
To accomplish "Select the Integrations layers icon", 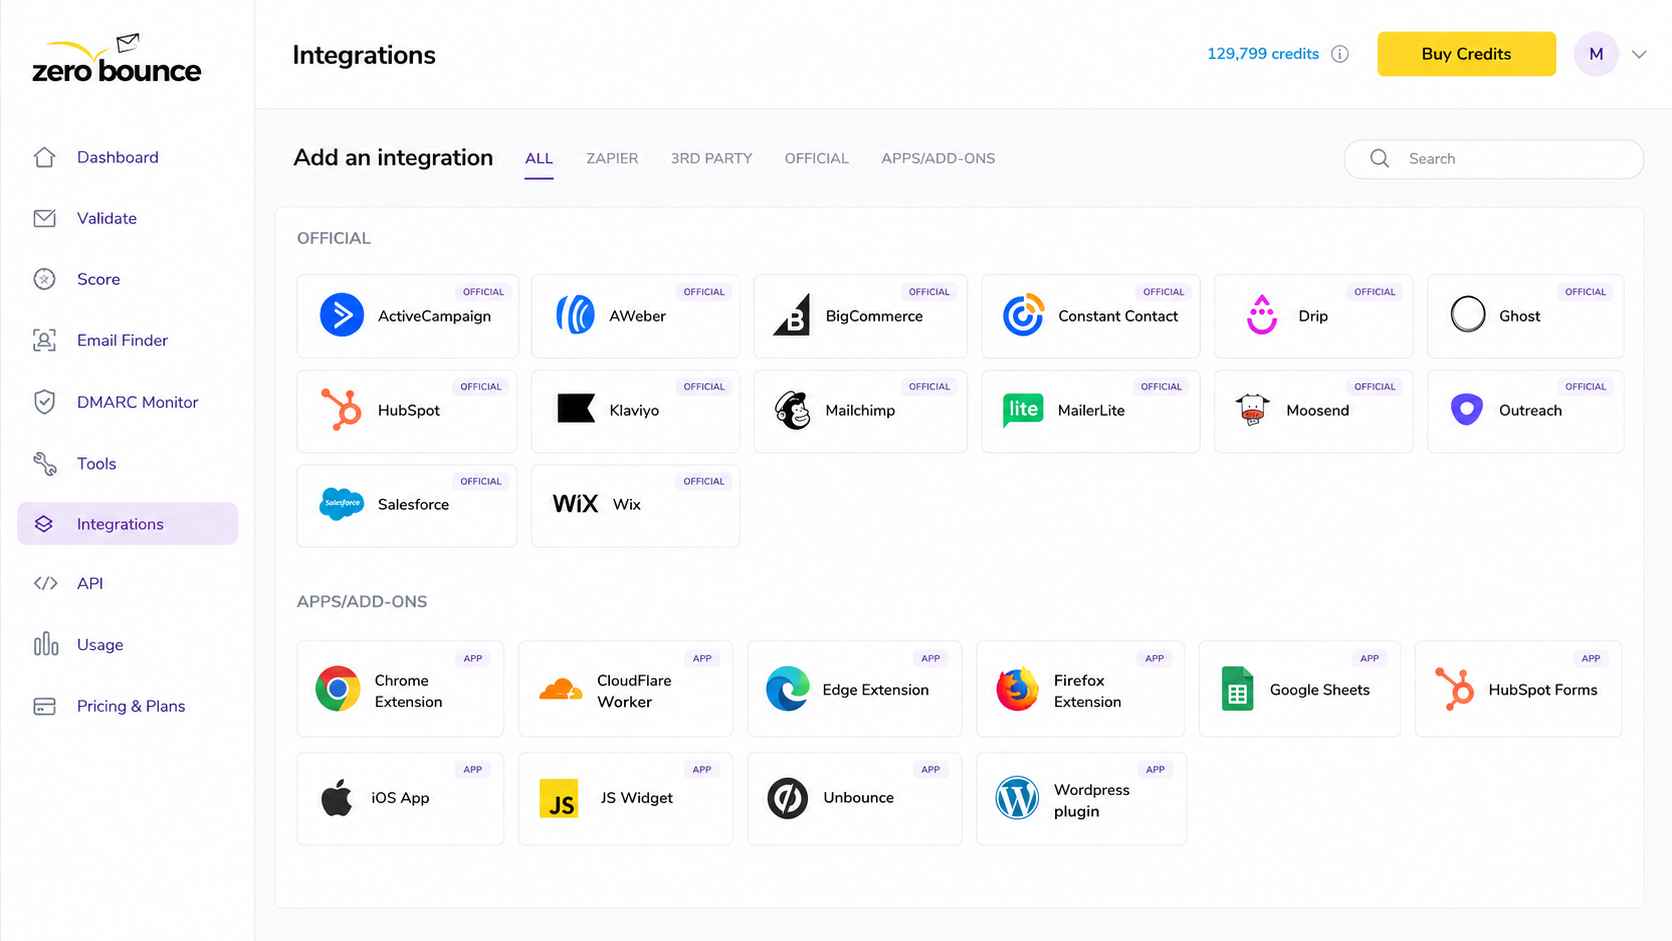I will [44, 524].
